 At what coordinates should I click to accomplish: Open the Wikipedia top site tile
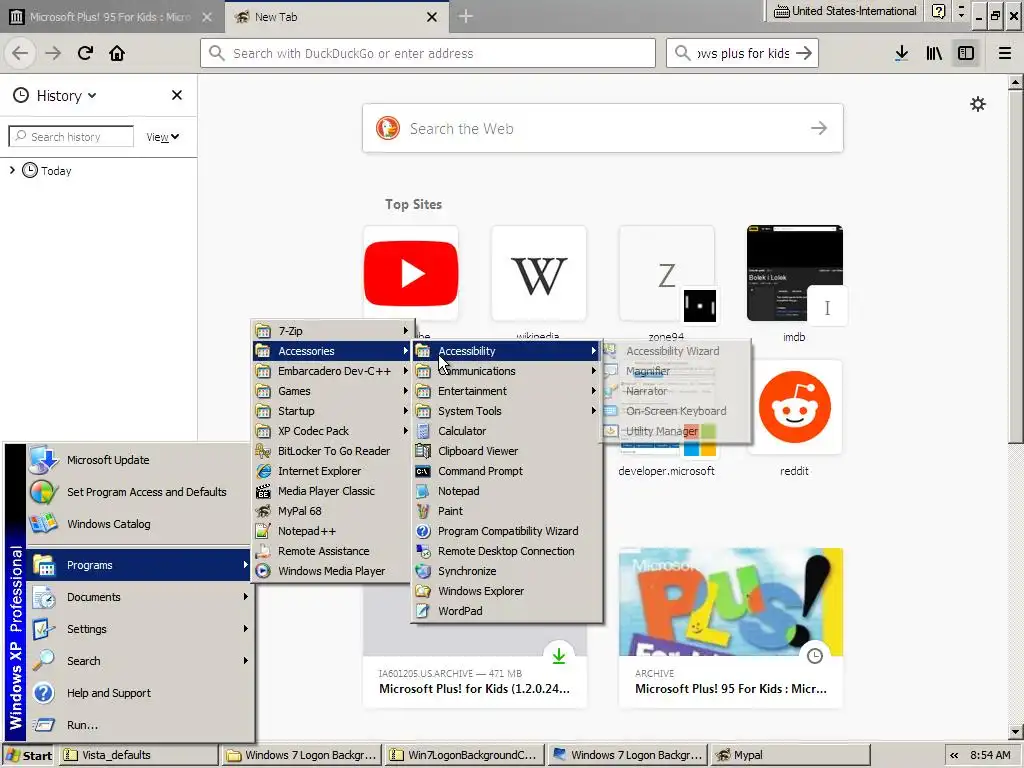tap(539, 273)
